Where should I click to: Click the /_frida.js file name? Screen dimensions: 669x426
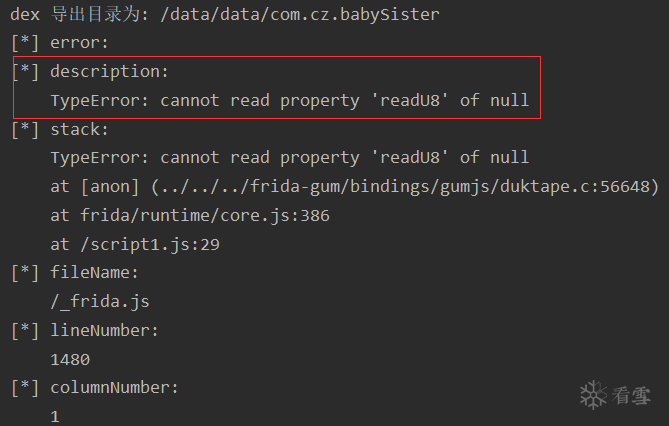click(x=100, y=301)
